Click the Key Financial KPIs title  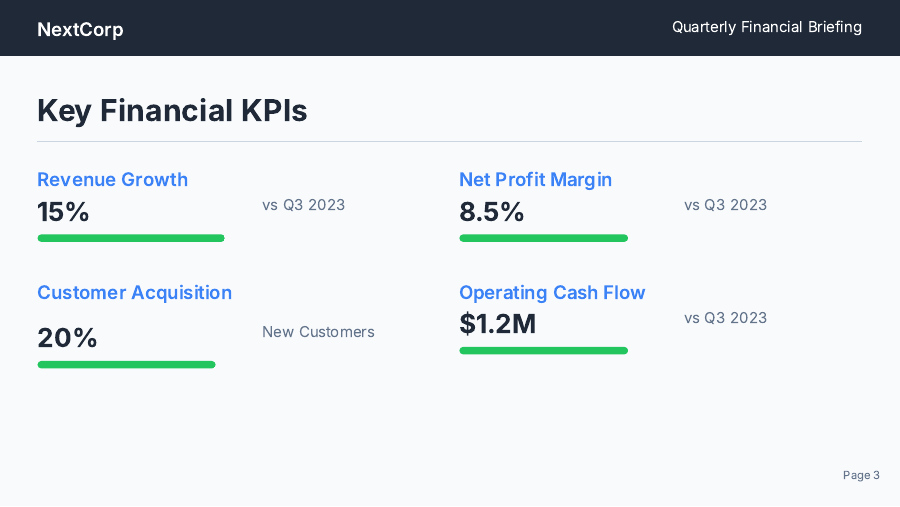[172, 110]
